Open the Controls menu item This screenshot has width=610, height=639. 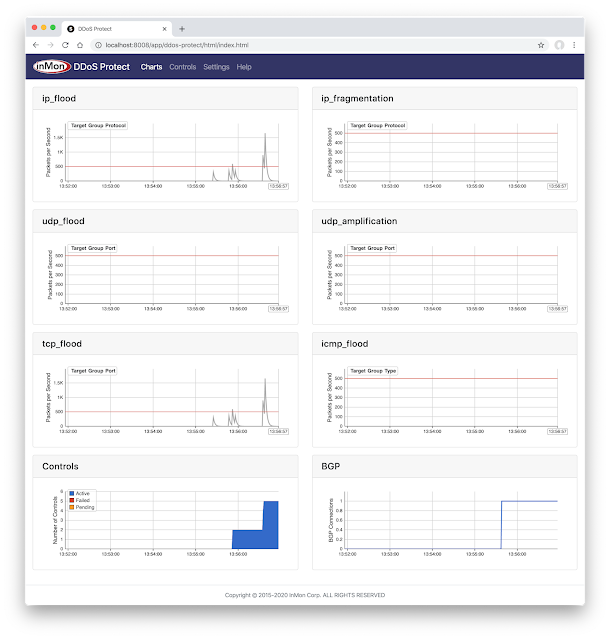pos(183,67)
